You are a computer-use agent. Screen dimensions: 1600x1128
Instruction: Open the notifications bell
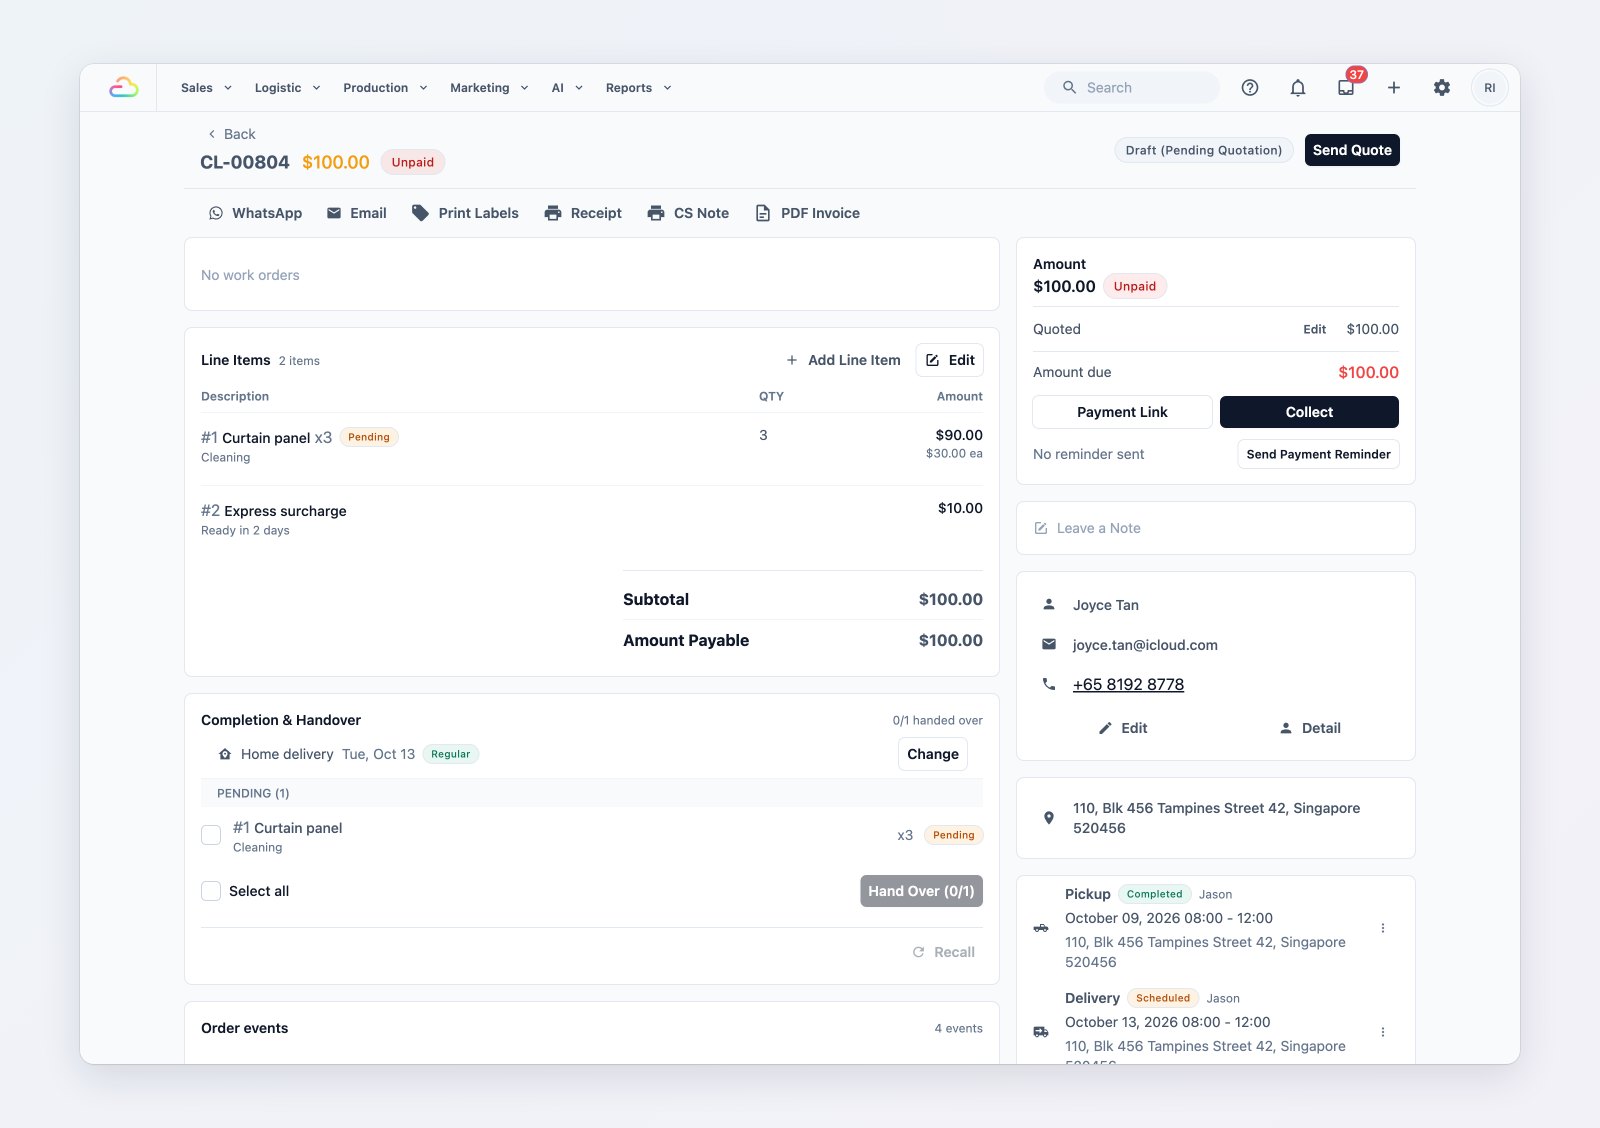pos(1298,88)
